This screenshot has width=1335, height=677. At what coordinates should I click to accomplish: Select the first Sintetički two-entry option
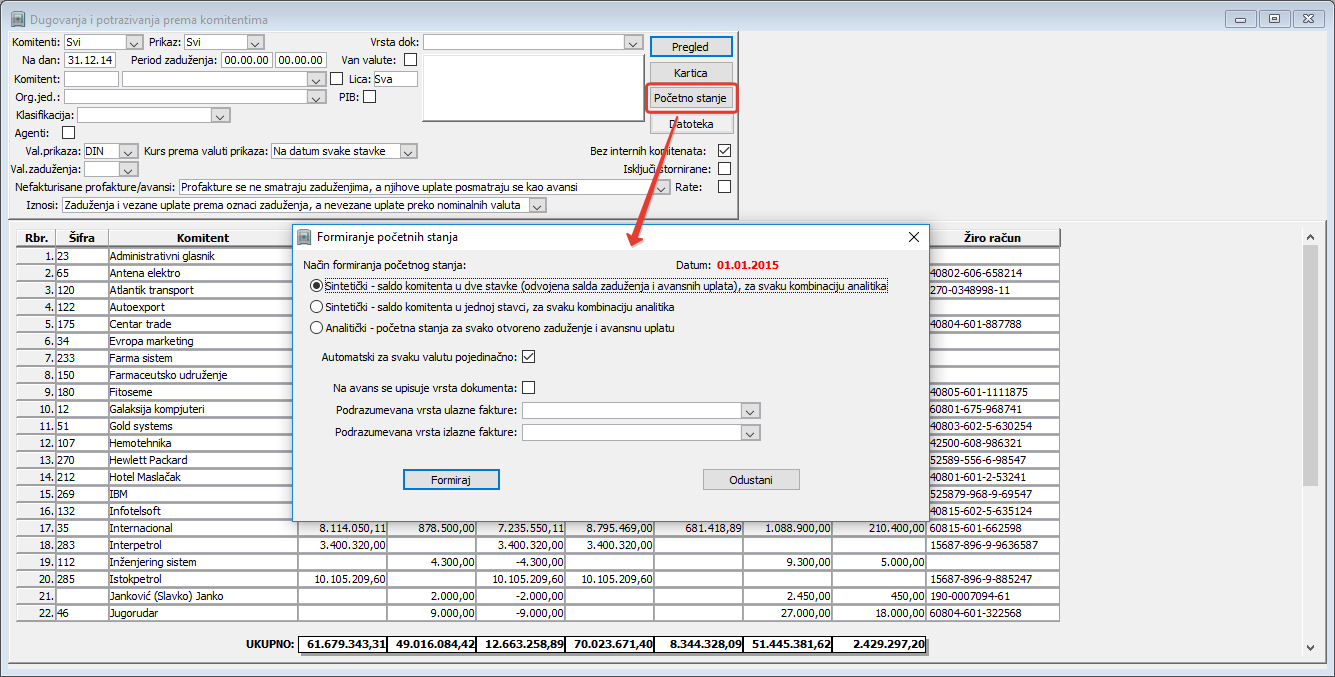tap(600, 286)
